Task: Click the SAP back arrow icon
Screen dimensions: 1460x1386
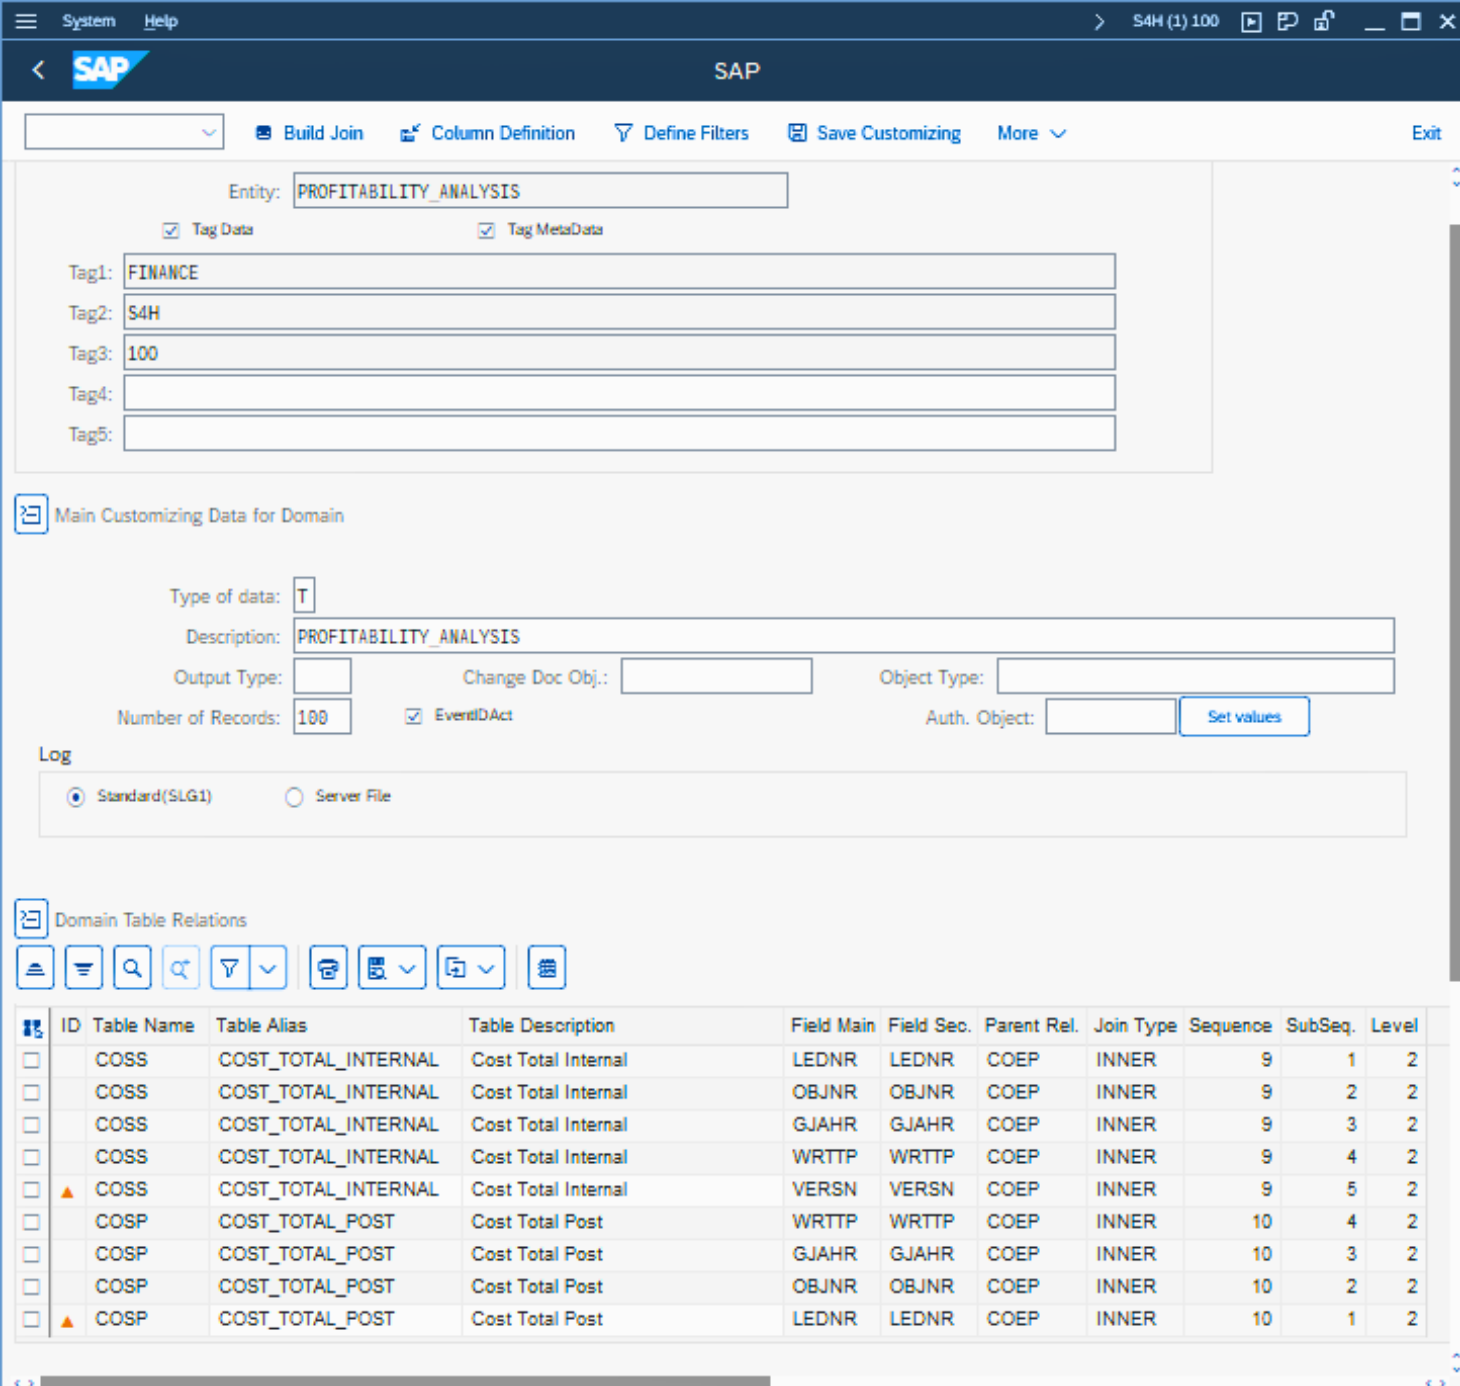Action: tap(39, 70)
